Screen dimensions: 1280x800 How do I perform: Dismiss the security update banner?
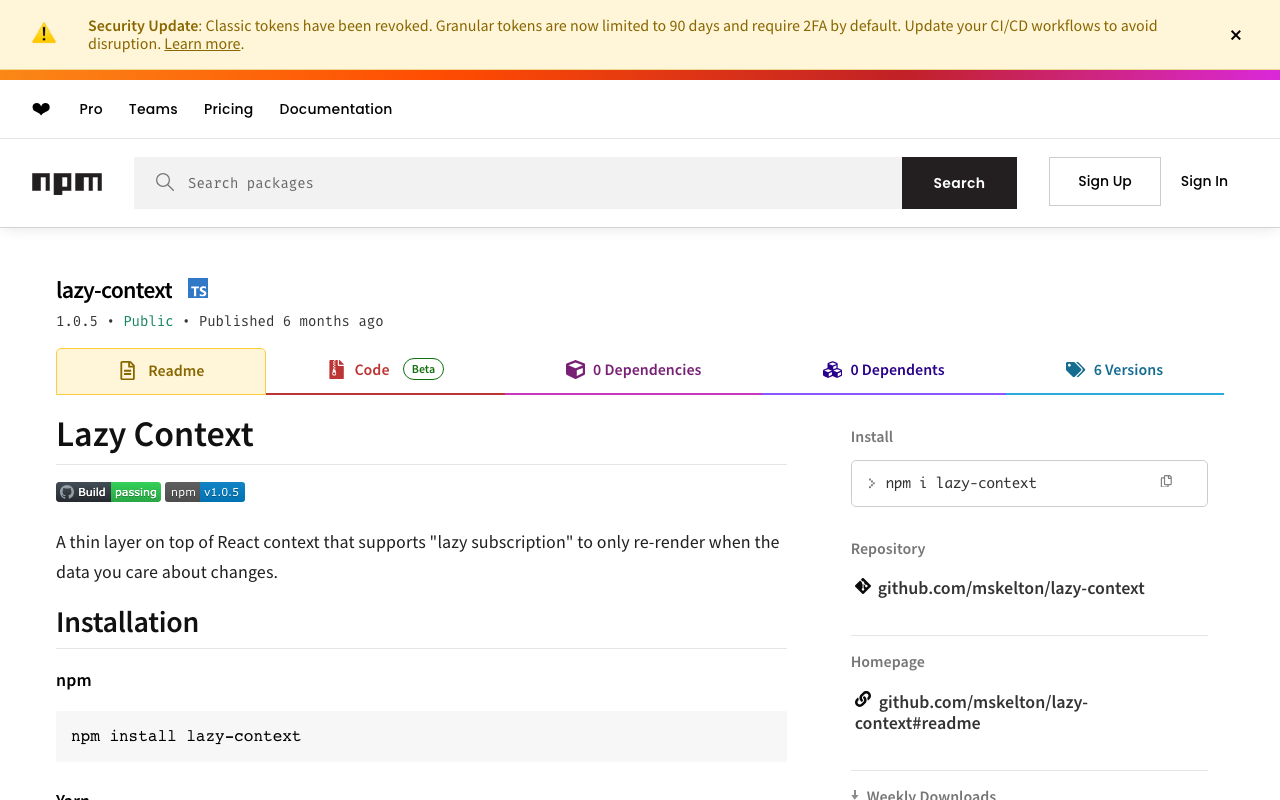click(x=1236, y=35)
